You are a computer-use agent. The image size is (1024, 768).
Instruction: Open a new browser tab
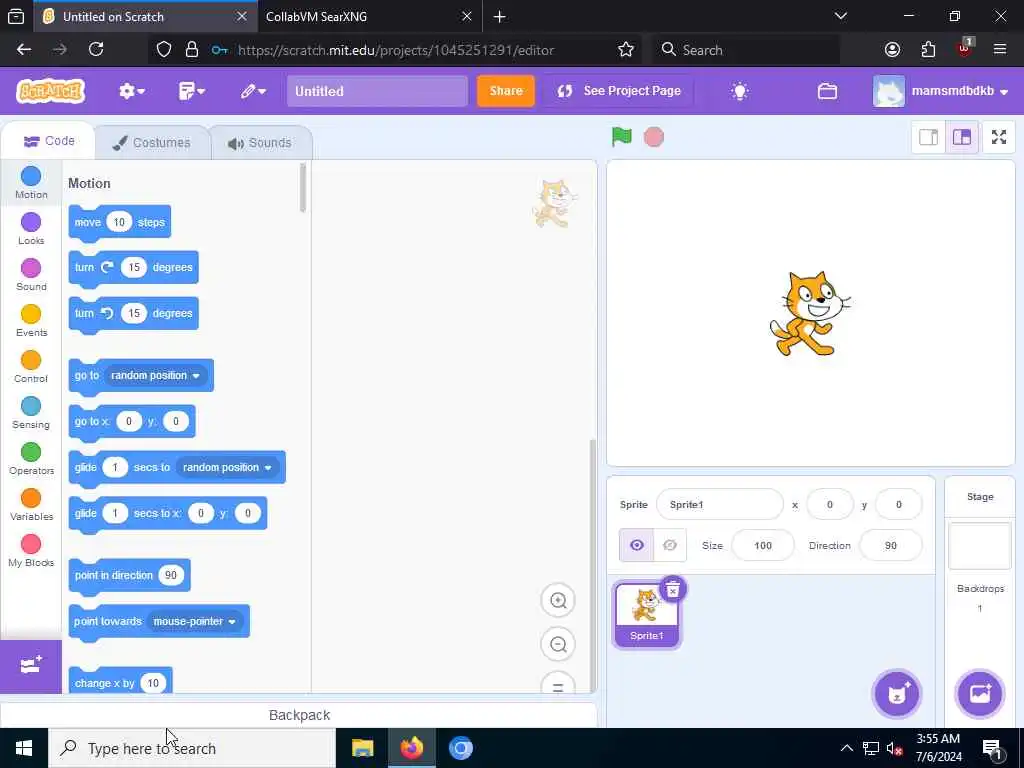point(500,16)
